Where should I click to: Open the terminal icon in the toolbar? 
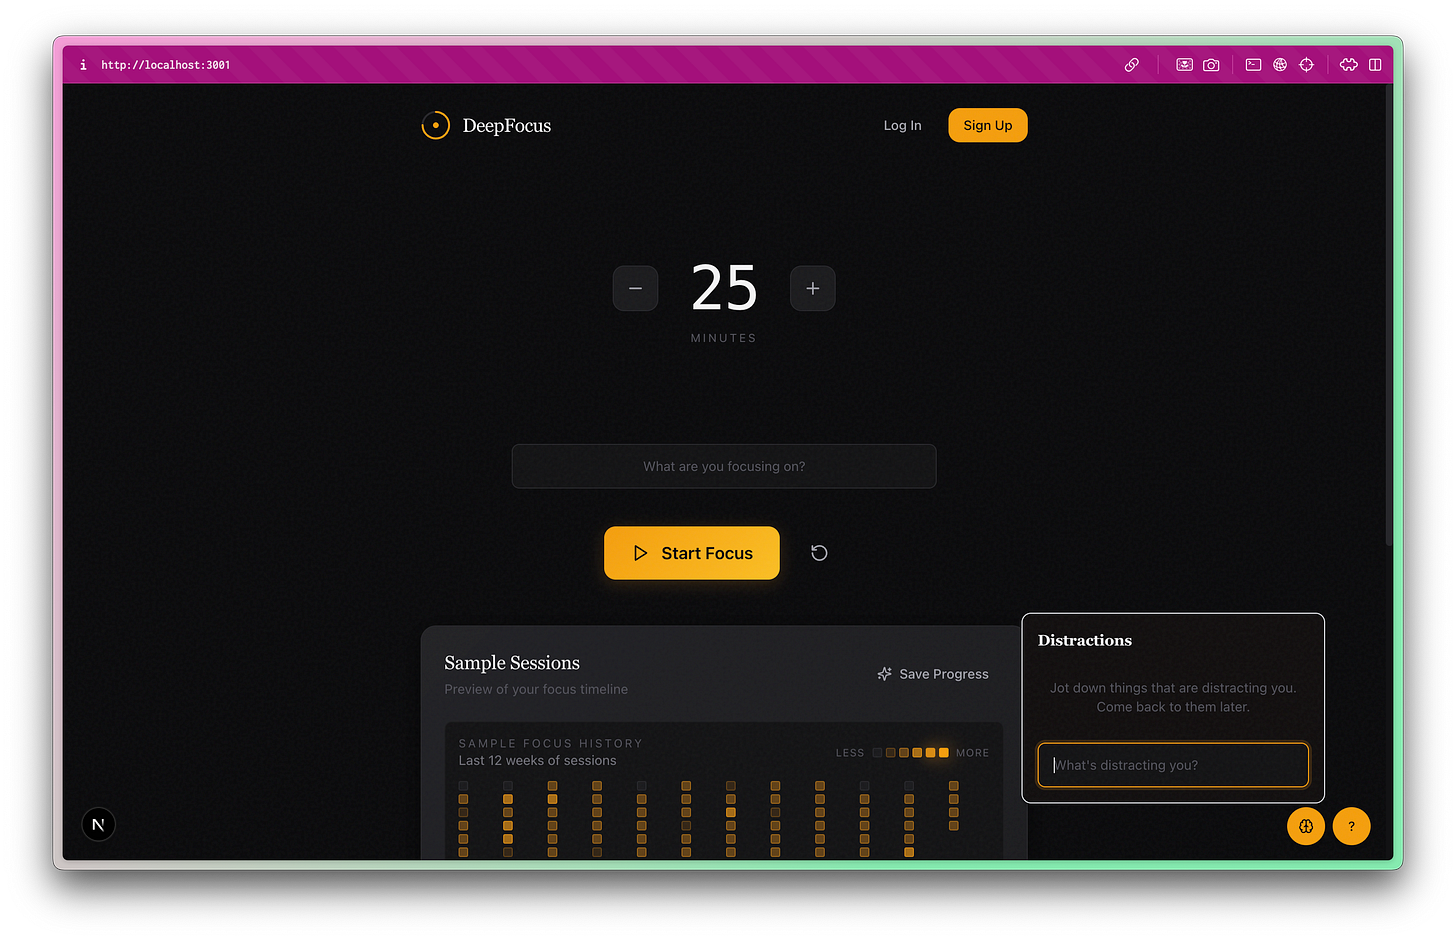(1253, 64)
